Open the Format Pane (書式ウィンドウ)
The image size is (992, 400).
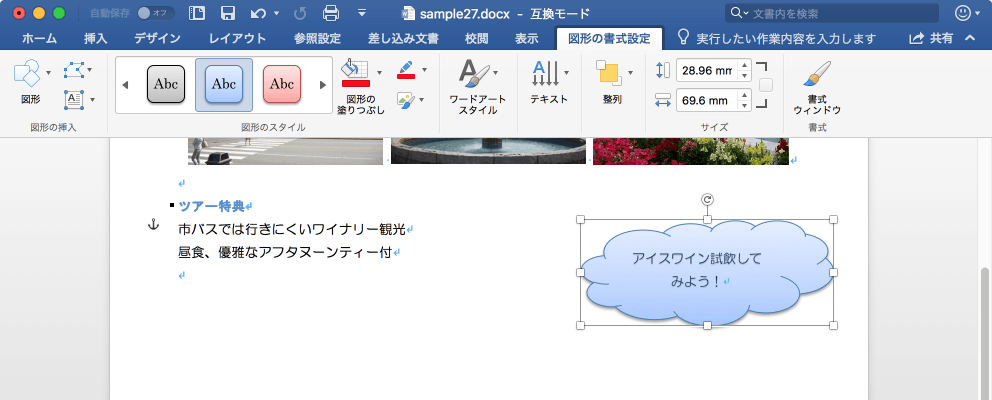(817, 87)
